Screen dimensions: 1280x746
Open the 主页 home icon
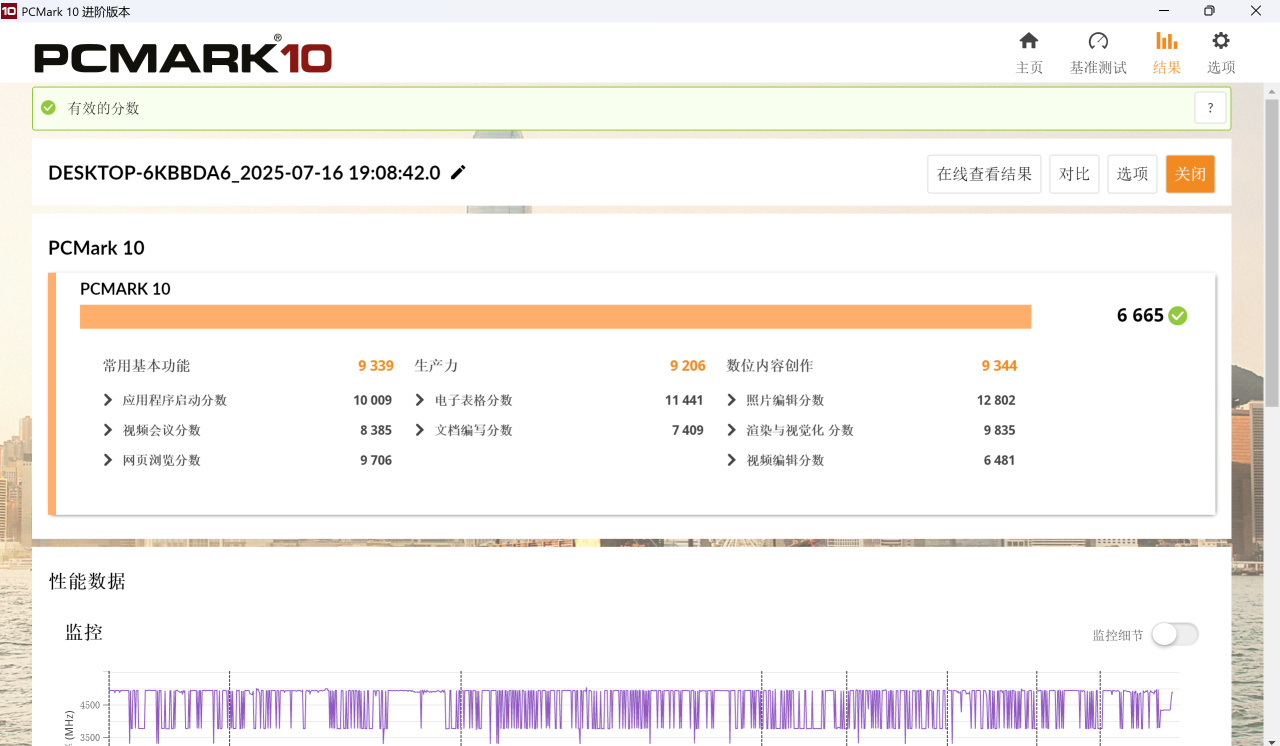pos(1029,41)
